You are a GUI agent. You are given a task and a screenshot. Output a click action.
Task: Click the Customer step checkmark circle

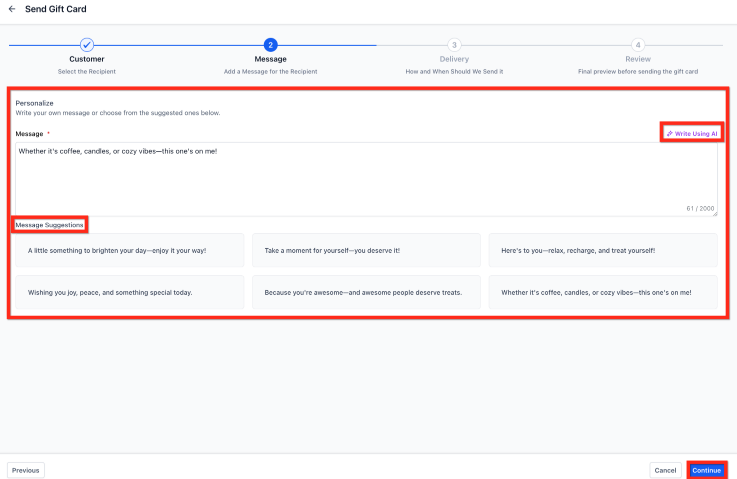coord(87,45)
